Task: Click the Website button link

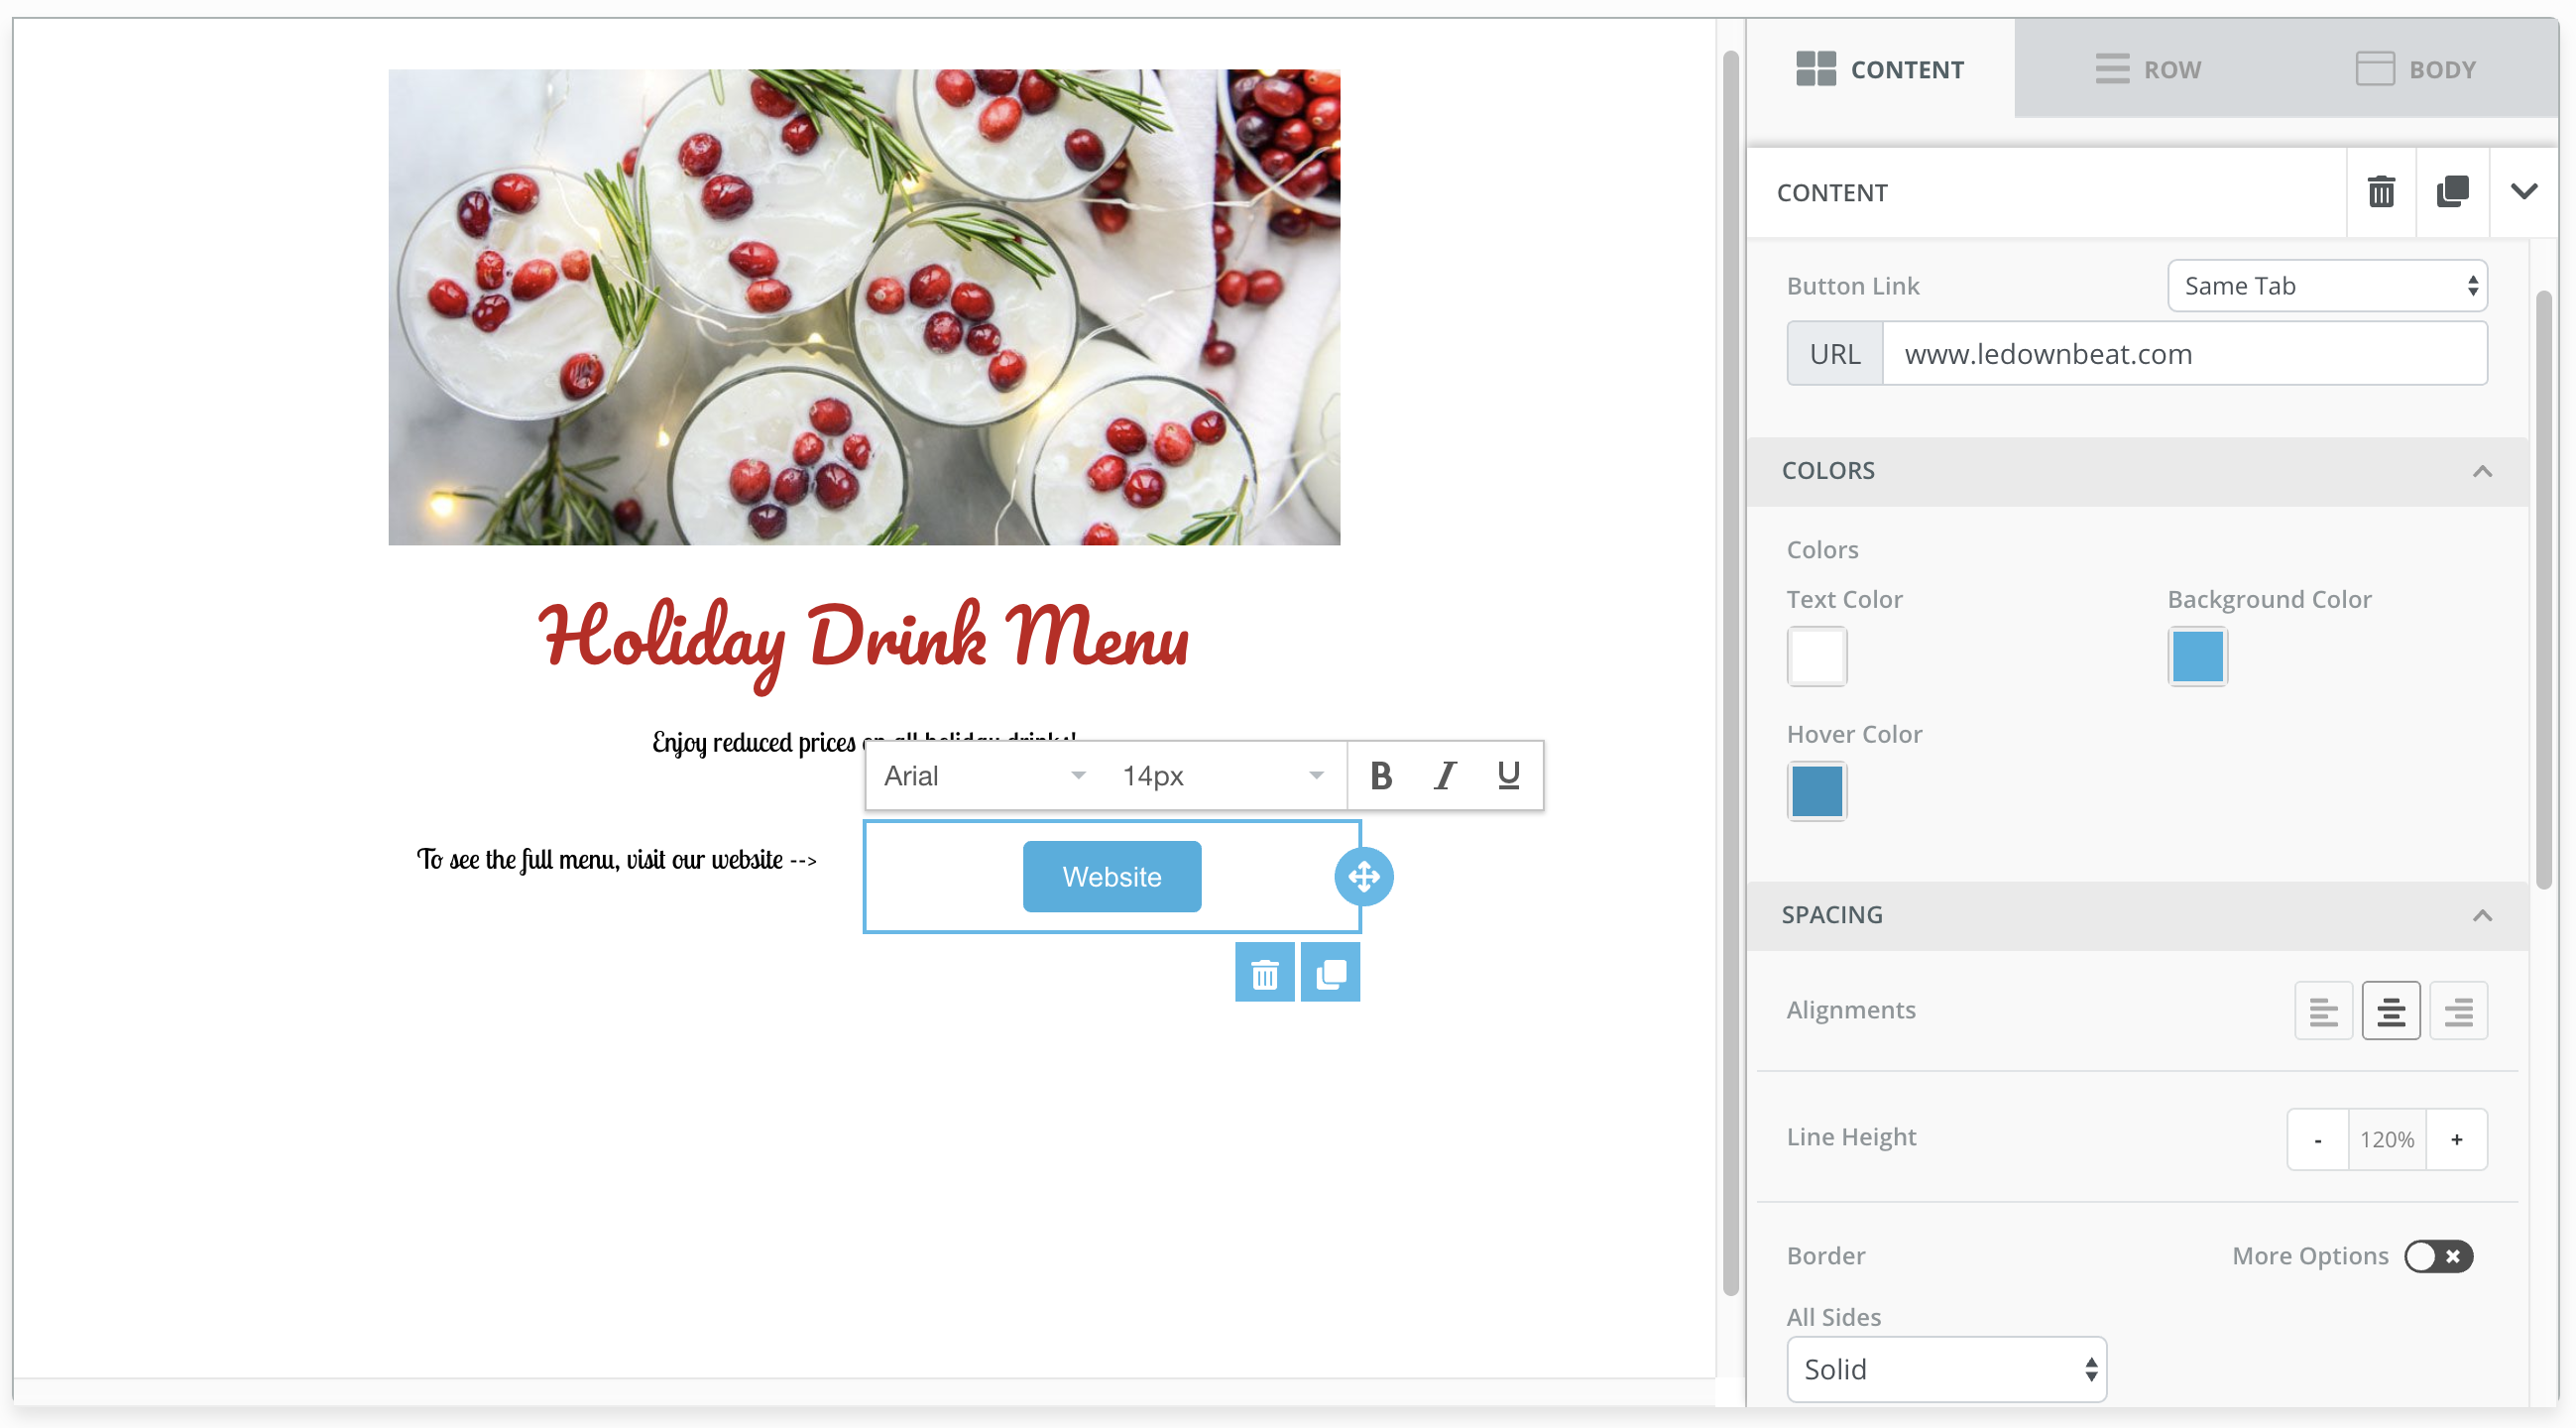Action: pyautogui.click(x=1112, y=876)
